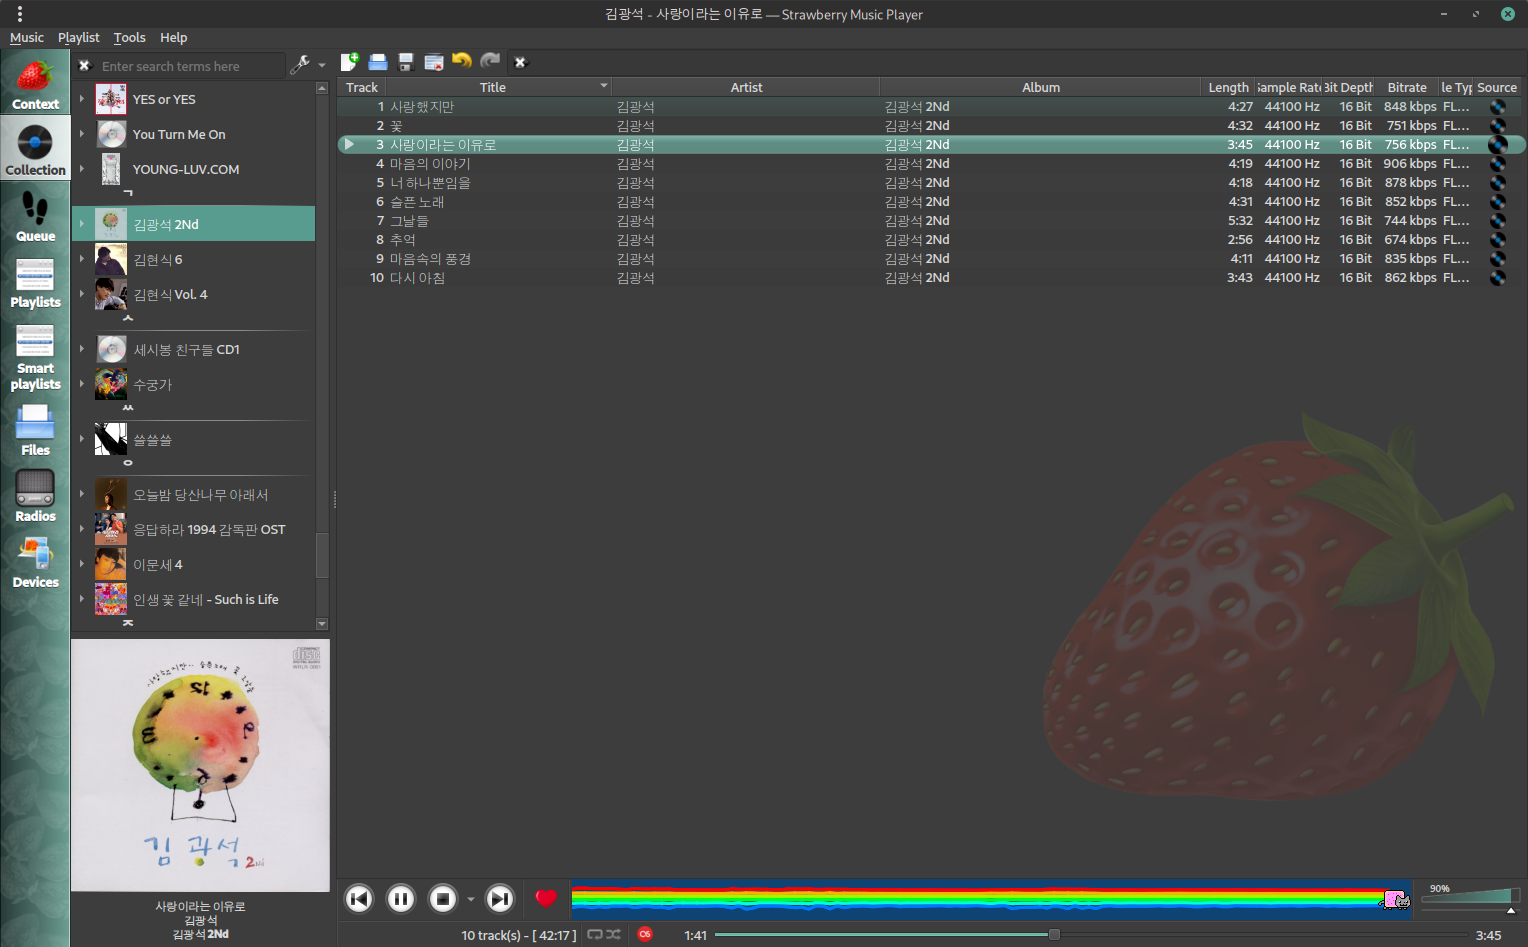Click the save playlist floppy icon

(406, 62)
